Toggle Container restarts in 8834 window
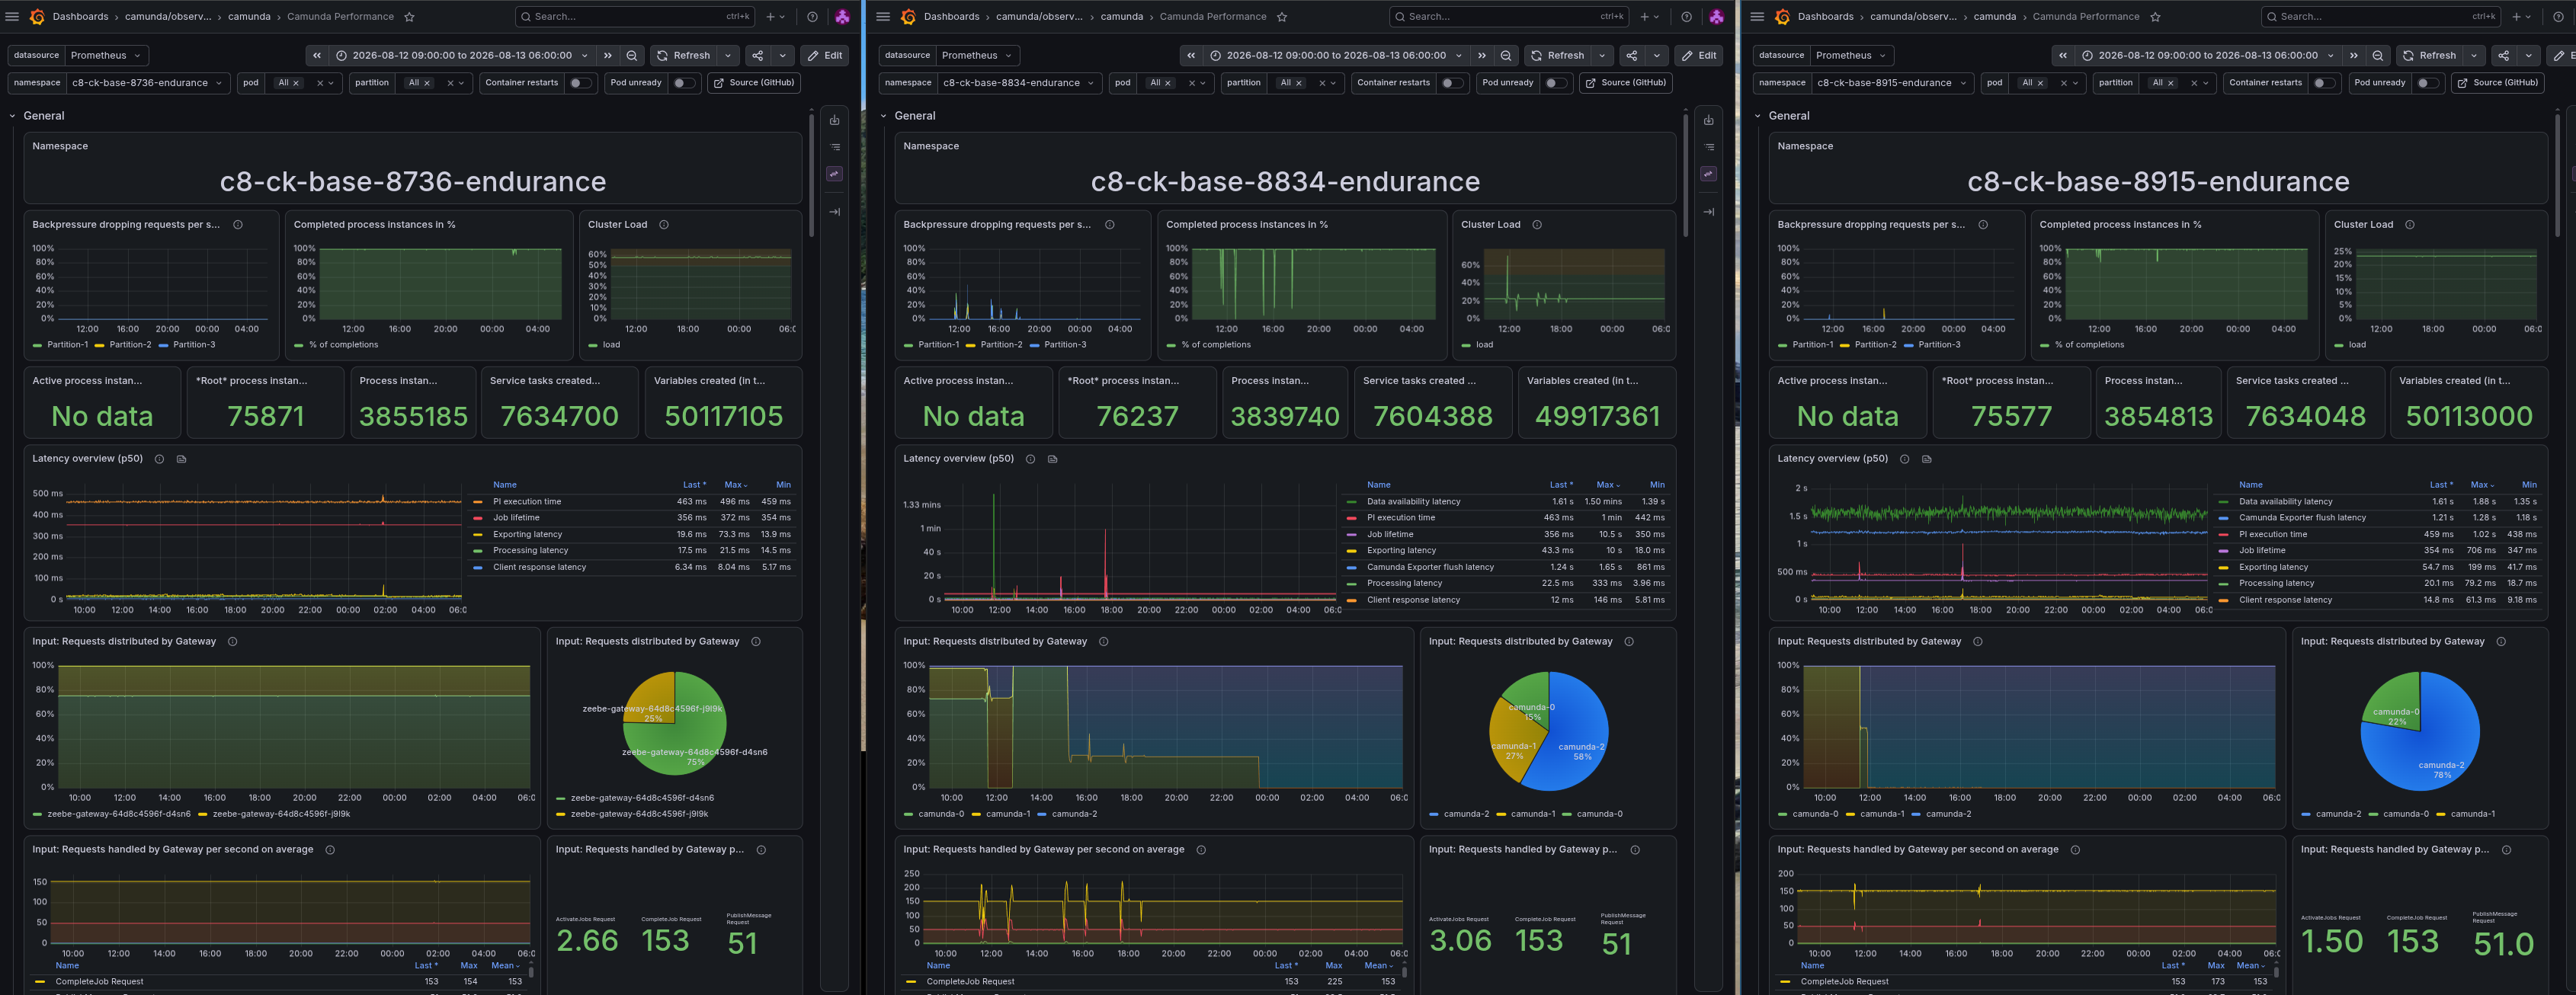Viewport: 2576px width, 995px height. tap(1452, 84)
